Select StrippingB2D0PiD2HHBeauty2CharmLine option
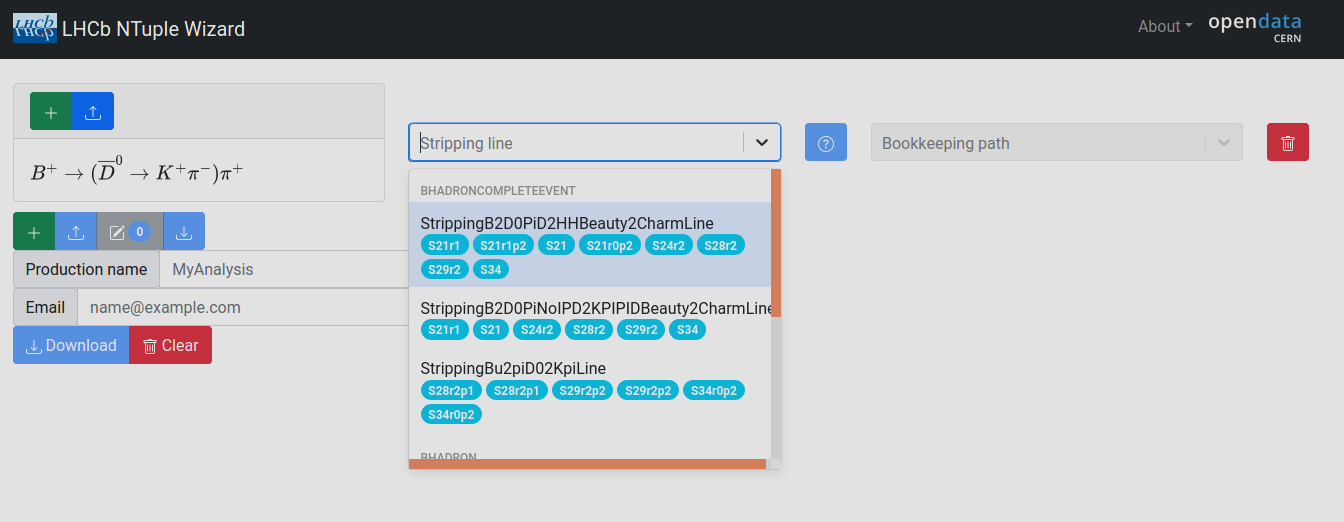The height and width of the screenshot is (522, 1344). tap(567, 223)
